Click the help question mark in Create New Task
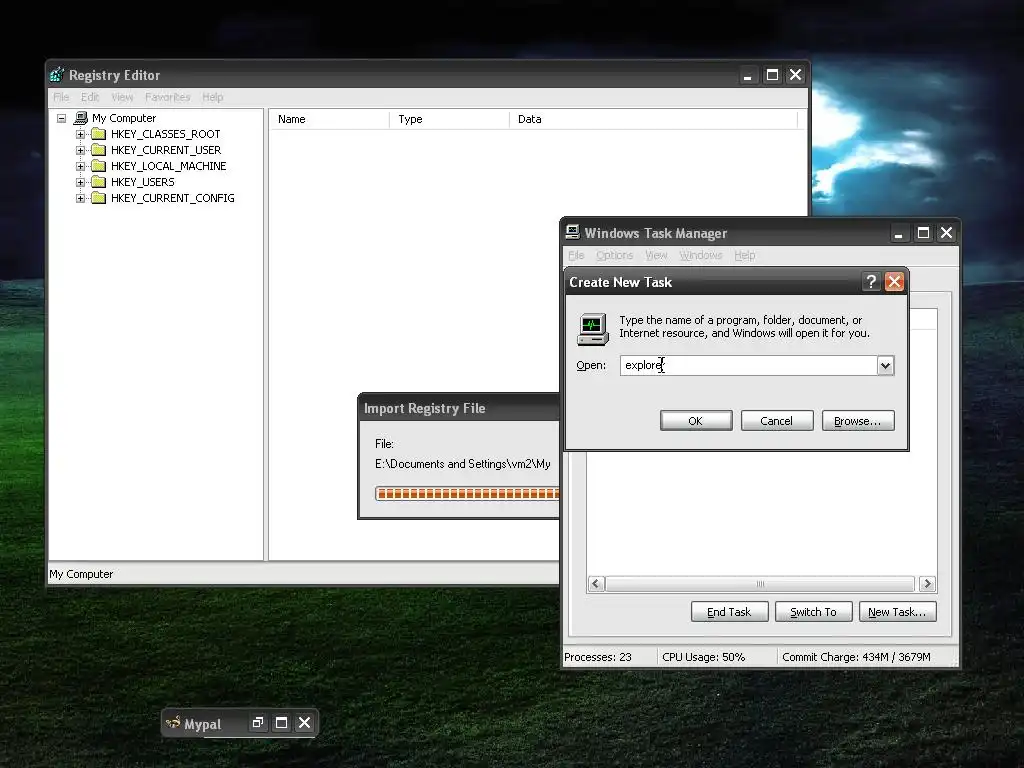Viewport: 1024px width, 768px height. tap(871, 281)
